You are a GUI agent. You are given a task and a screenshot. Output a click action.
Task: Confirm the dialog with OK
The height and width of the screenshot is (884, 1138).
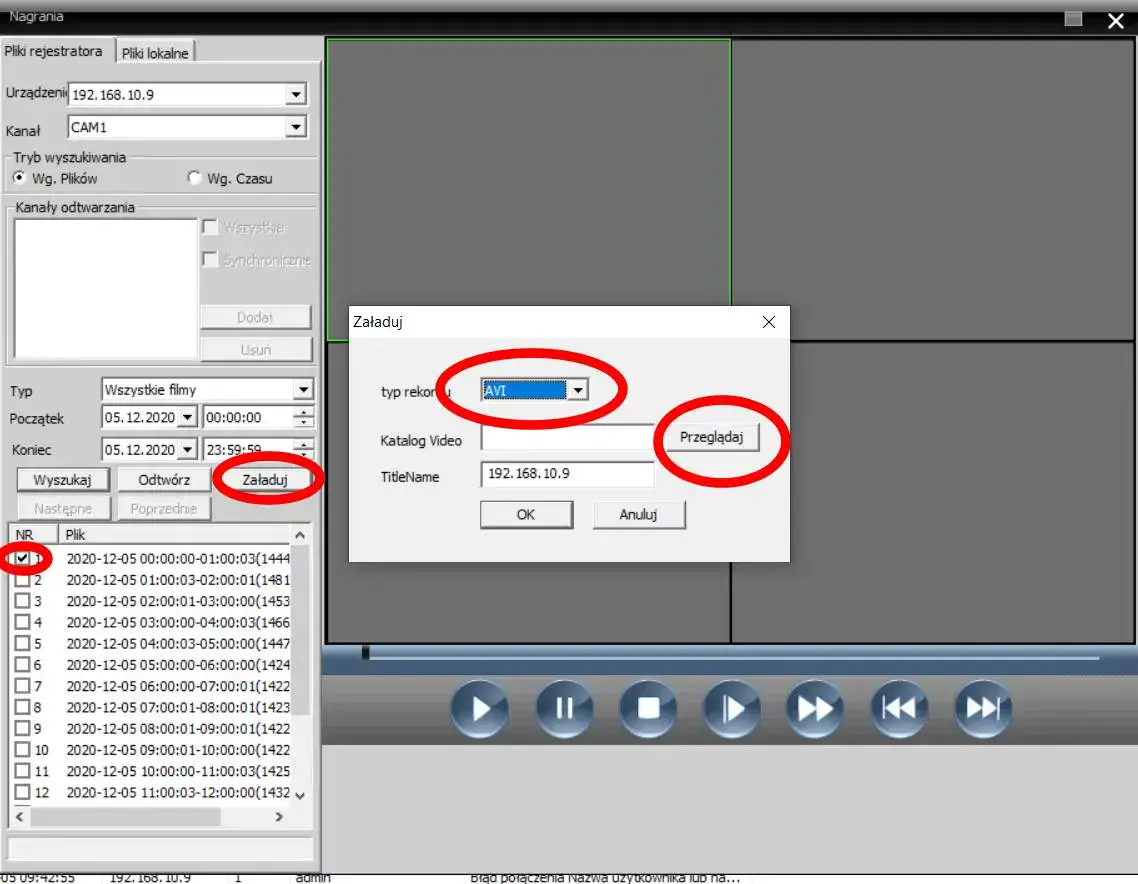526,515
